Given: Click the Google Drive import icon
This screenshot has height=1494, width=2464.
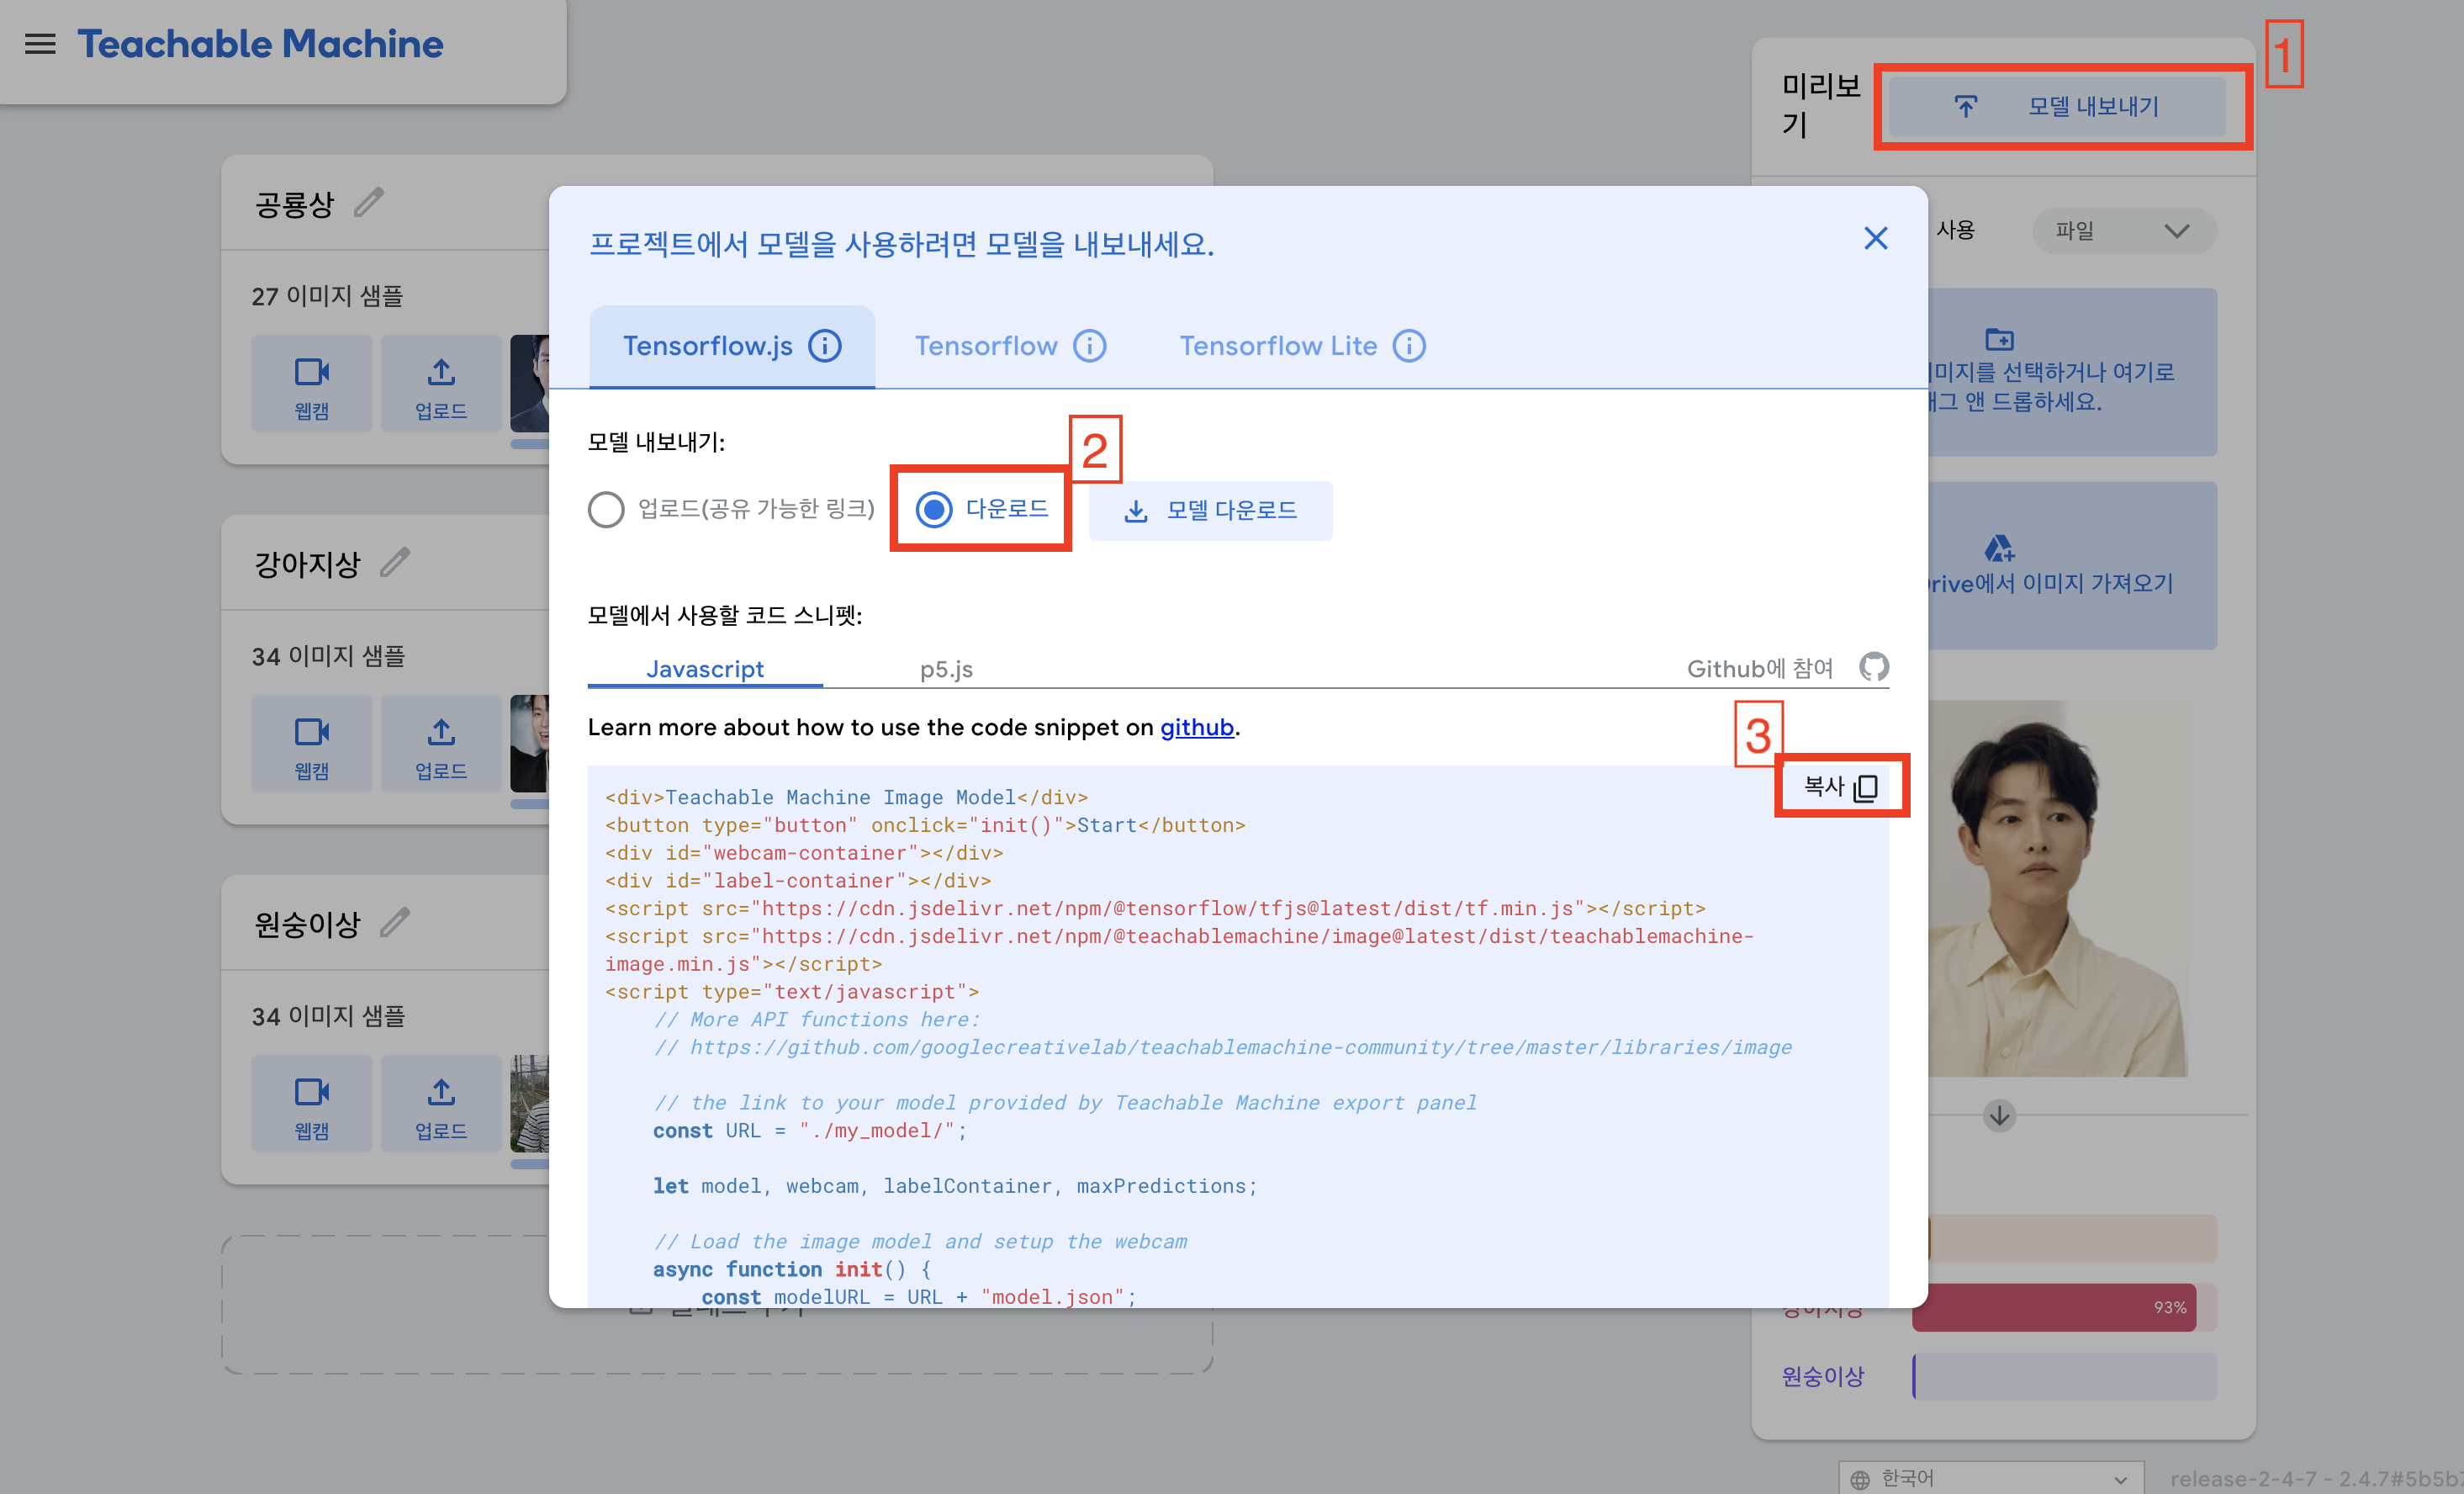Looking at the screenshot, I should tap(1998, 549).
